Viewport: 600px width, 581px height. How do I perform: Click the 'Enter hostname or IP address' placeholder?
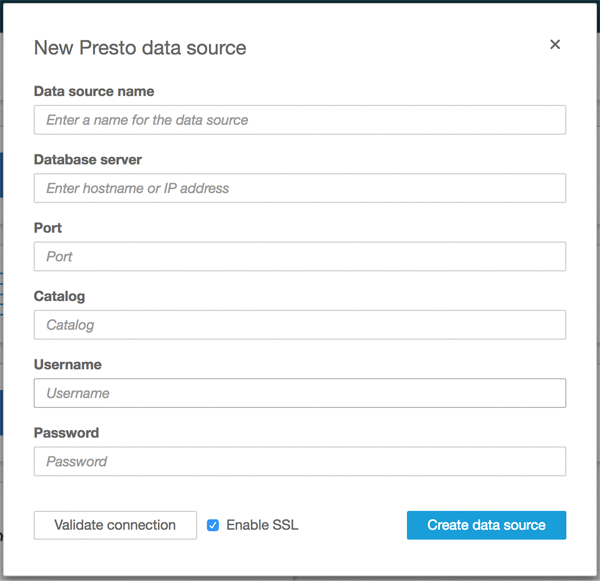pos(138,188)
